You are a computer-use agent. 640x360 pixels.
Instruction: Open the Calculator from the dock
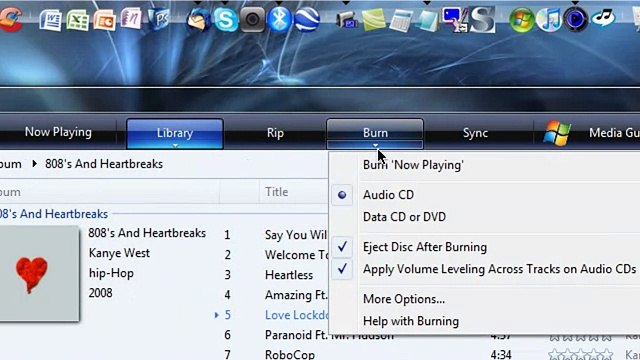(400, 20)
